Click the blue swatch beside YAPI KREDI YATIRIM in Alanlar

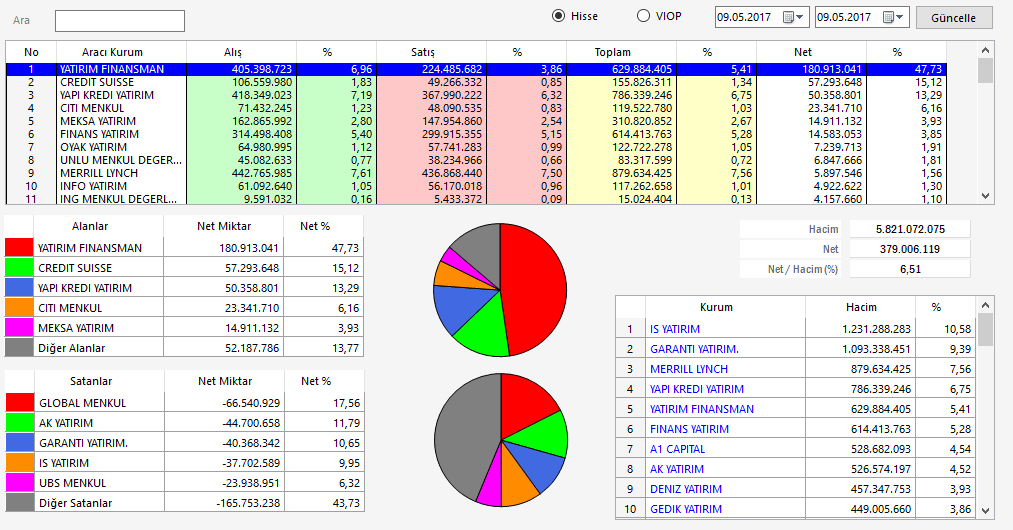coord(19,288)
